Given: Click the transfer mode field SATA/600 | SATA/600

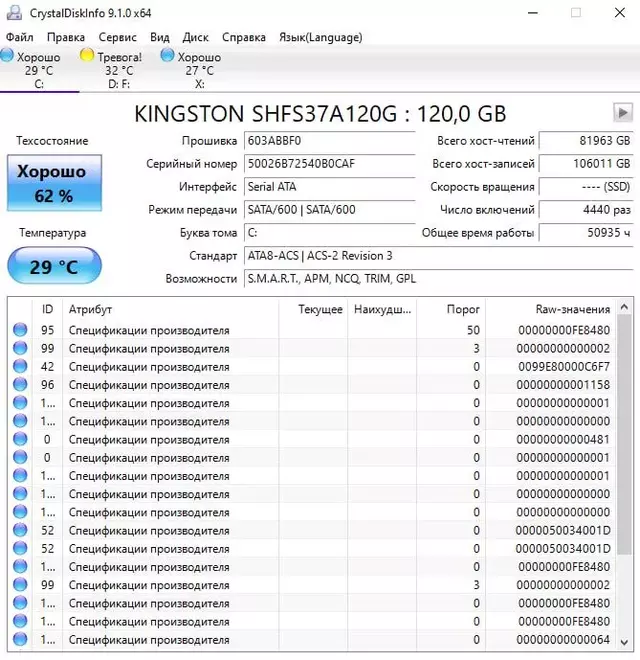Looking at the screenshot, I should coord(329,210).
